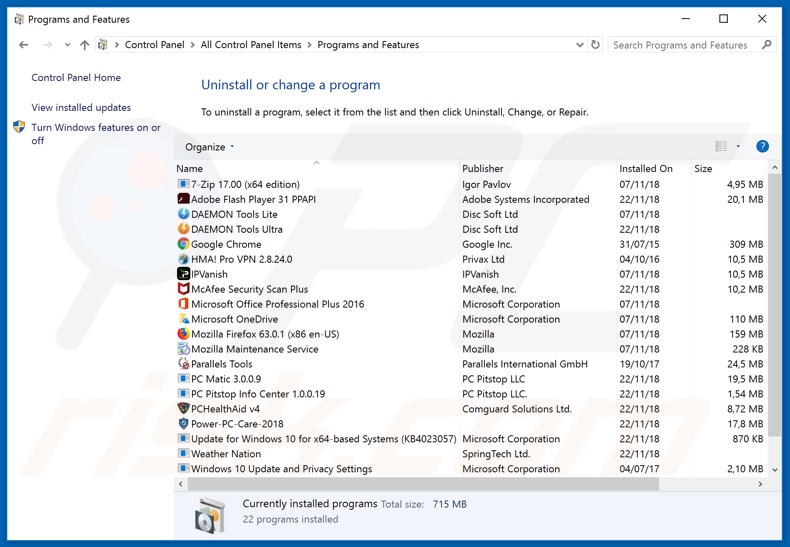Select the Microsoft Office Professional Plus icon
The height and width of the screenshot is (547, 790).
click(x=183, y=304)
